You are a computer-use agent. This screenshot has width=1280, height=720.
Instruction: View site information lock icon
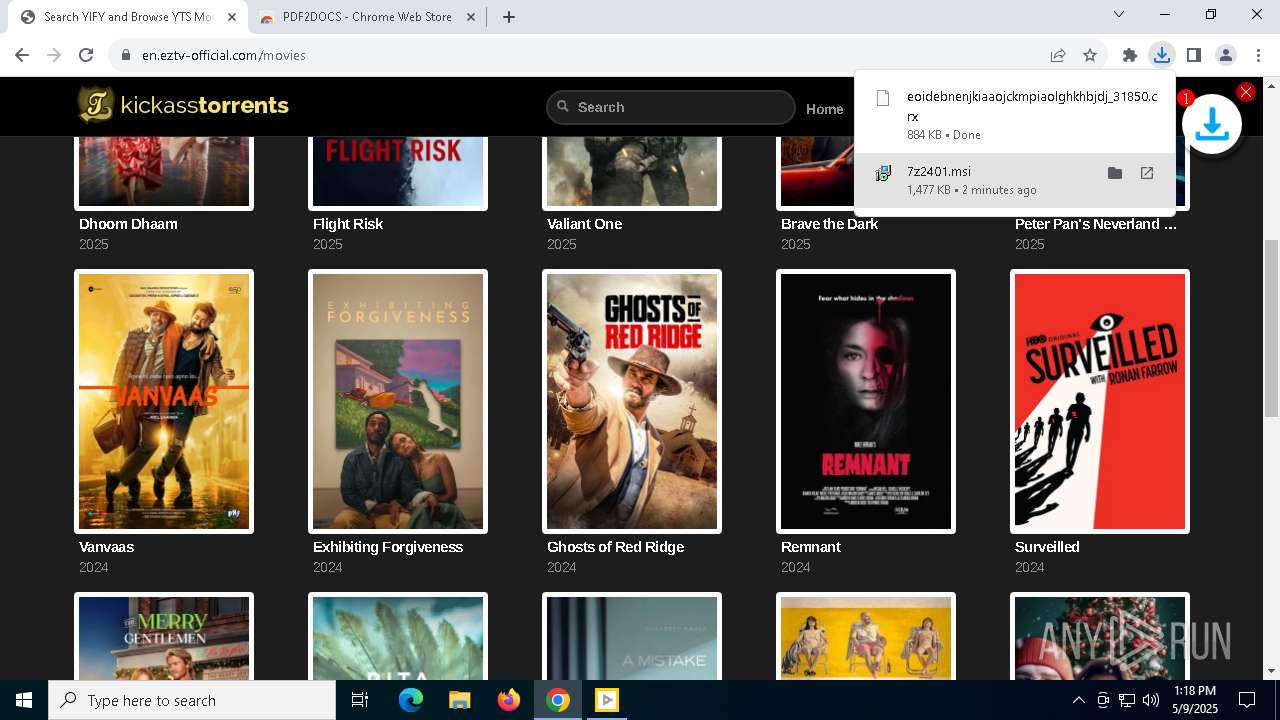(x=126, y=55)
